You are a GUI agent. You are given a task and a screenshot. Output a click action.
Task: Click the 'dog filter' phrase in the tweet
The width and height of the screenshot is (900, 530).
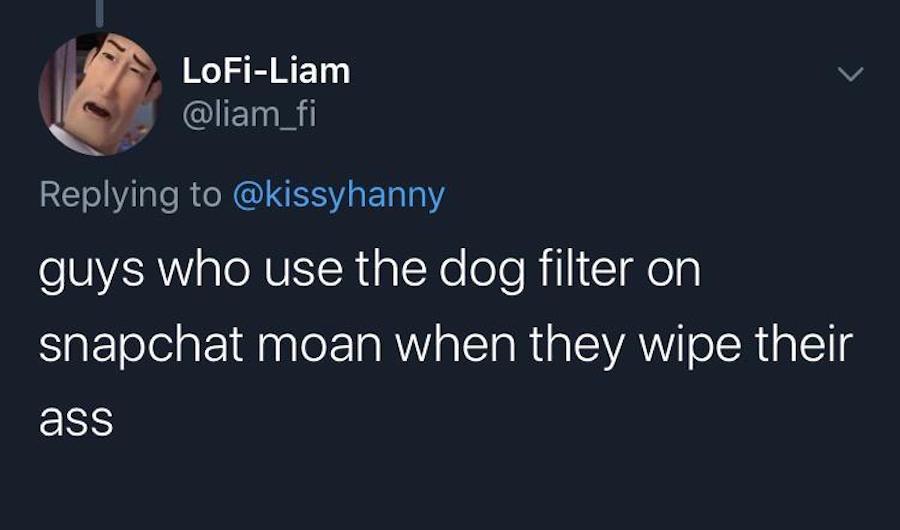point(536,271)
